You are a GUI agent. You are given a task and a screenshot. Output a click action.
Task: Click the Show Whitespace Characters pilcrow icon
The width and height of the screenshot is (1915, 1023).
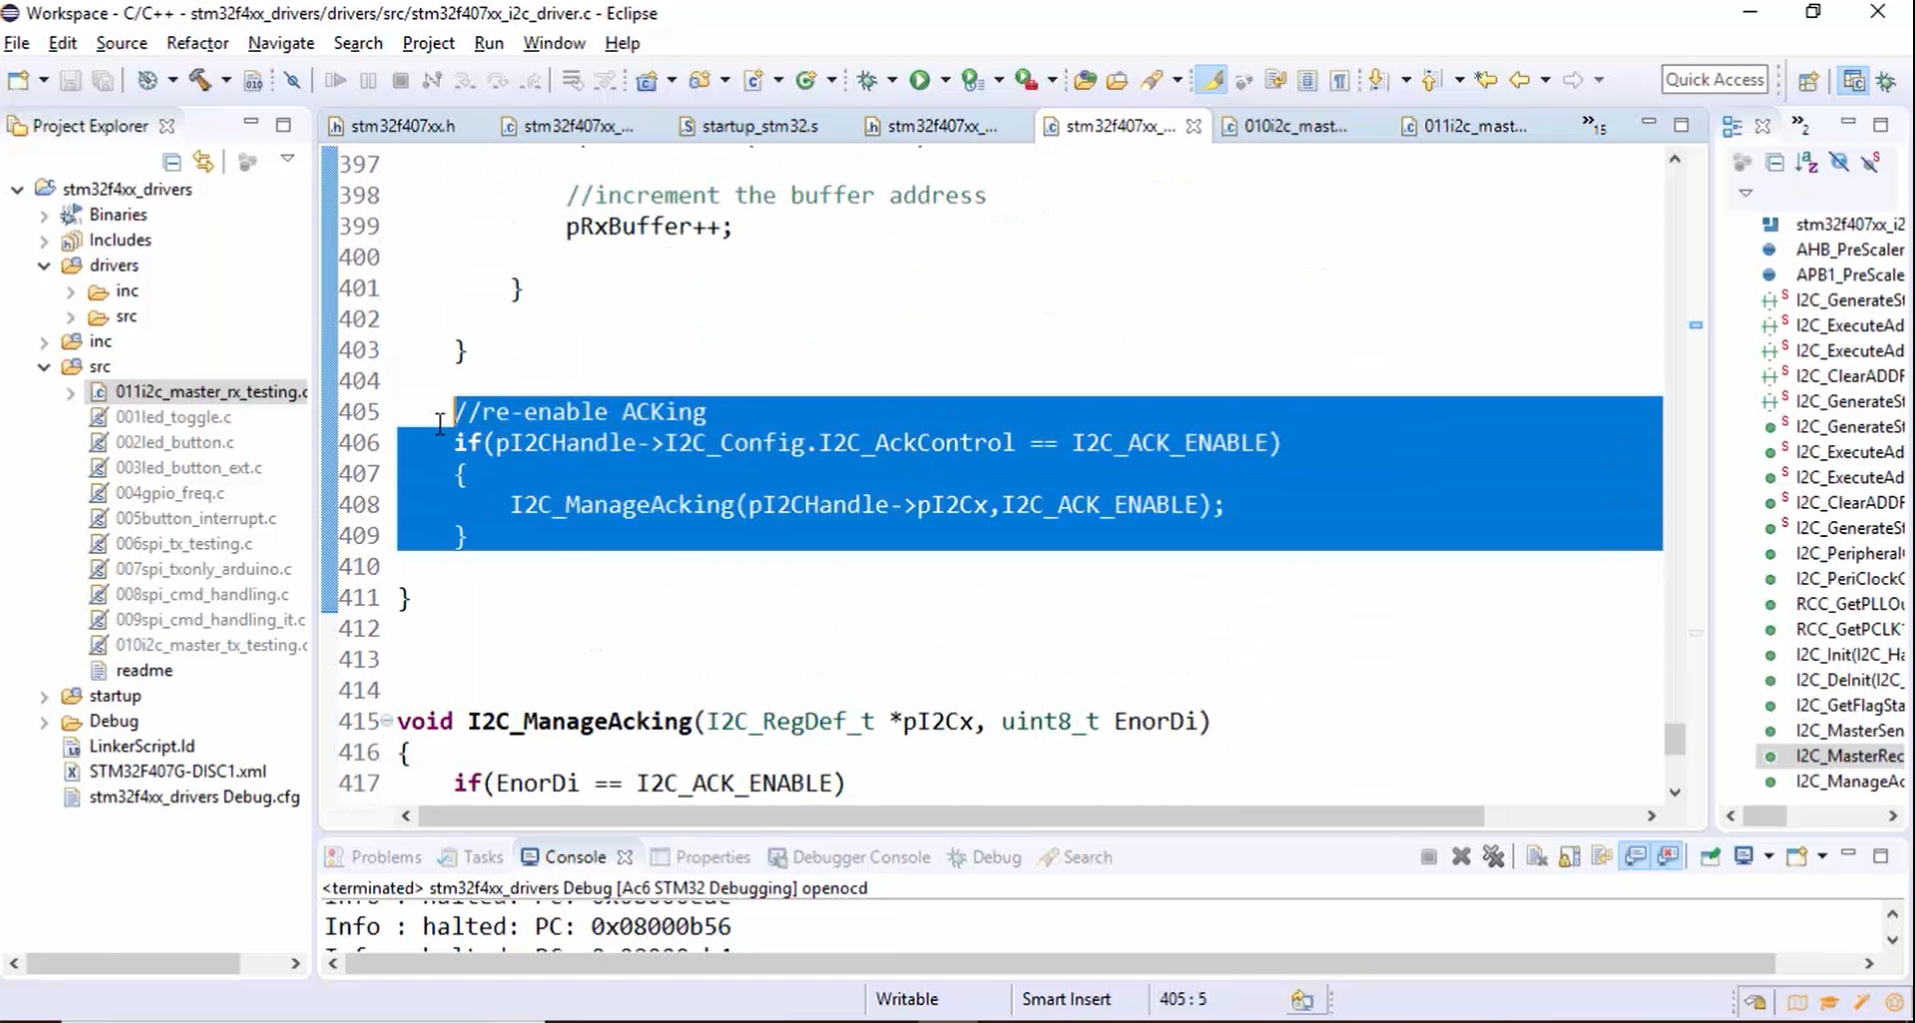1340,80
